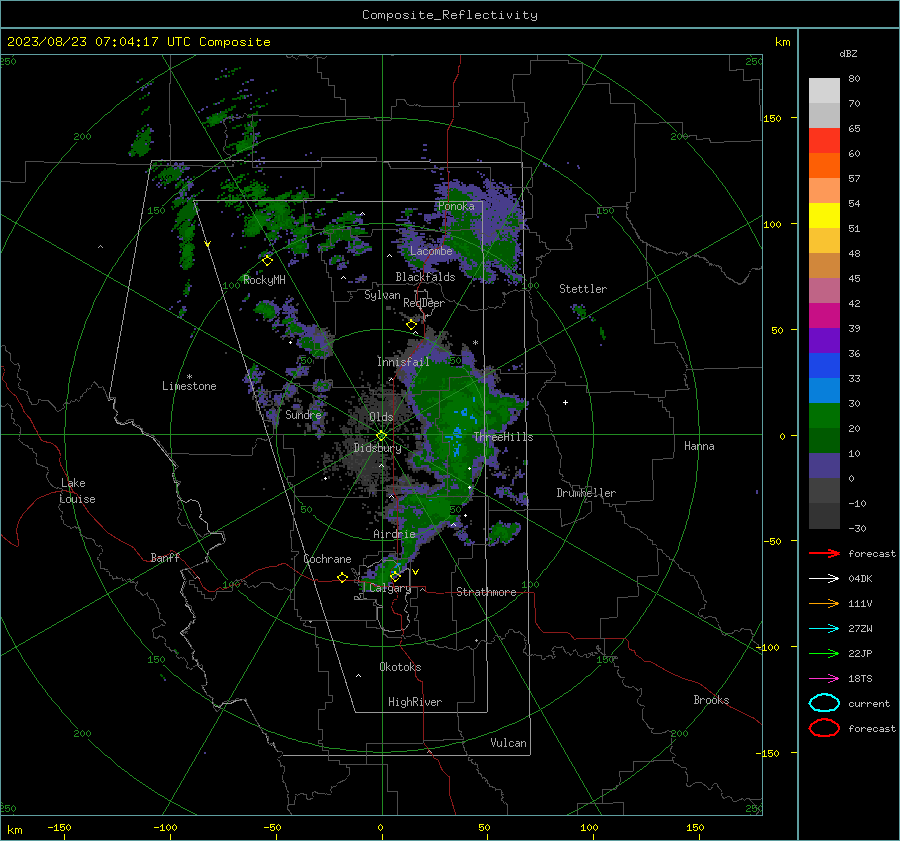900x841 pixels.
Task: Click the asterisk marker above Limestone
Action: pos(189,377)
